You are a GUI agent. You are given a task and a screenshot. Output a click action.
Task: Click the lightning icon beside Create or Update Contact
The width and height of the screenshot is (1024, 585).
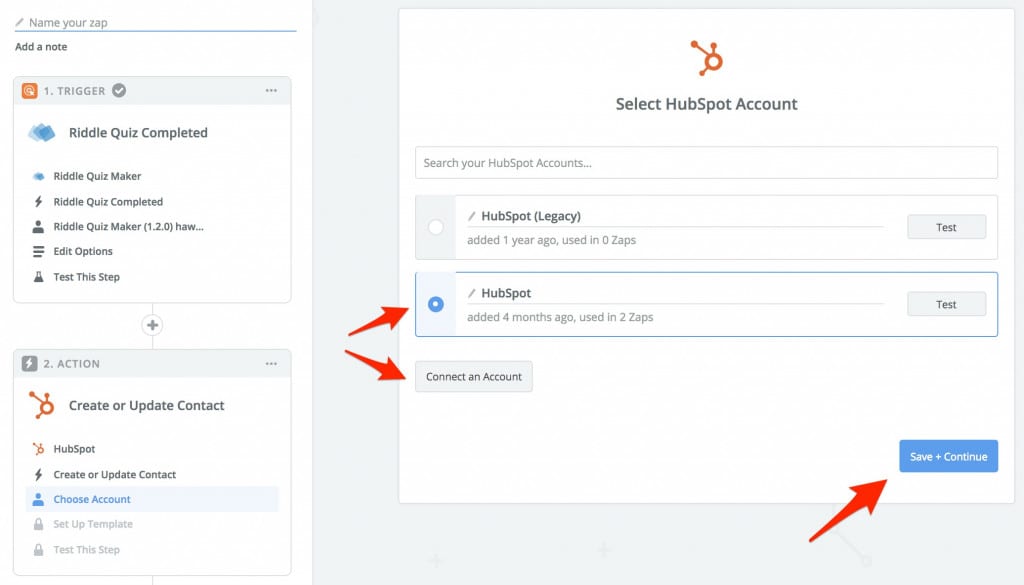(39, 475)
